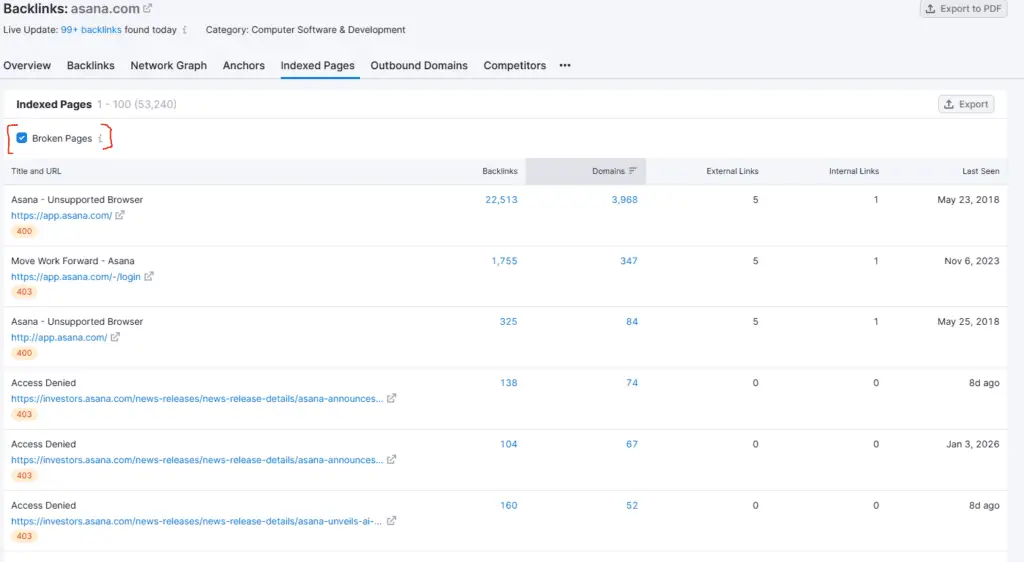Open the asana-unveils-ai investors URL
Viewport: 1024px width, 562px height.
coord(196,522)
